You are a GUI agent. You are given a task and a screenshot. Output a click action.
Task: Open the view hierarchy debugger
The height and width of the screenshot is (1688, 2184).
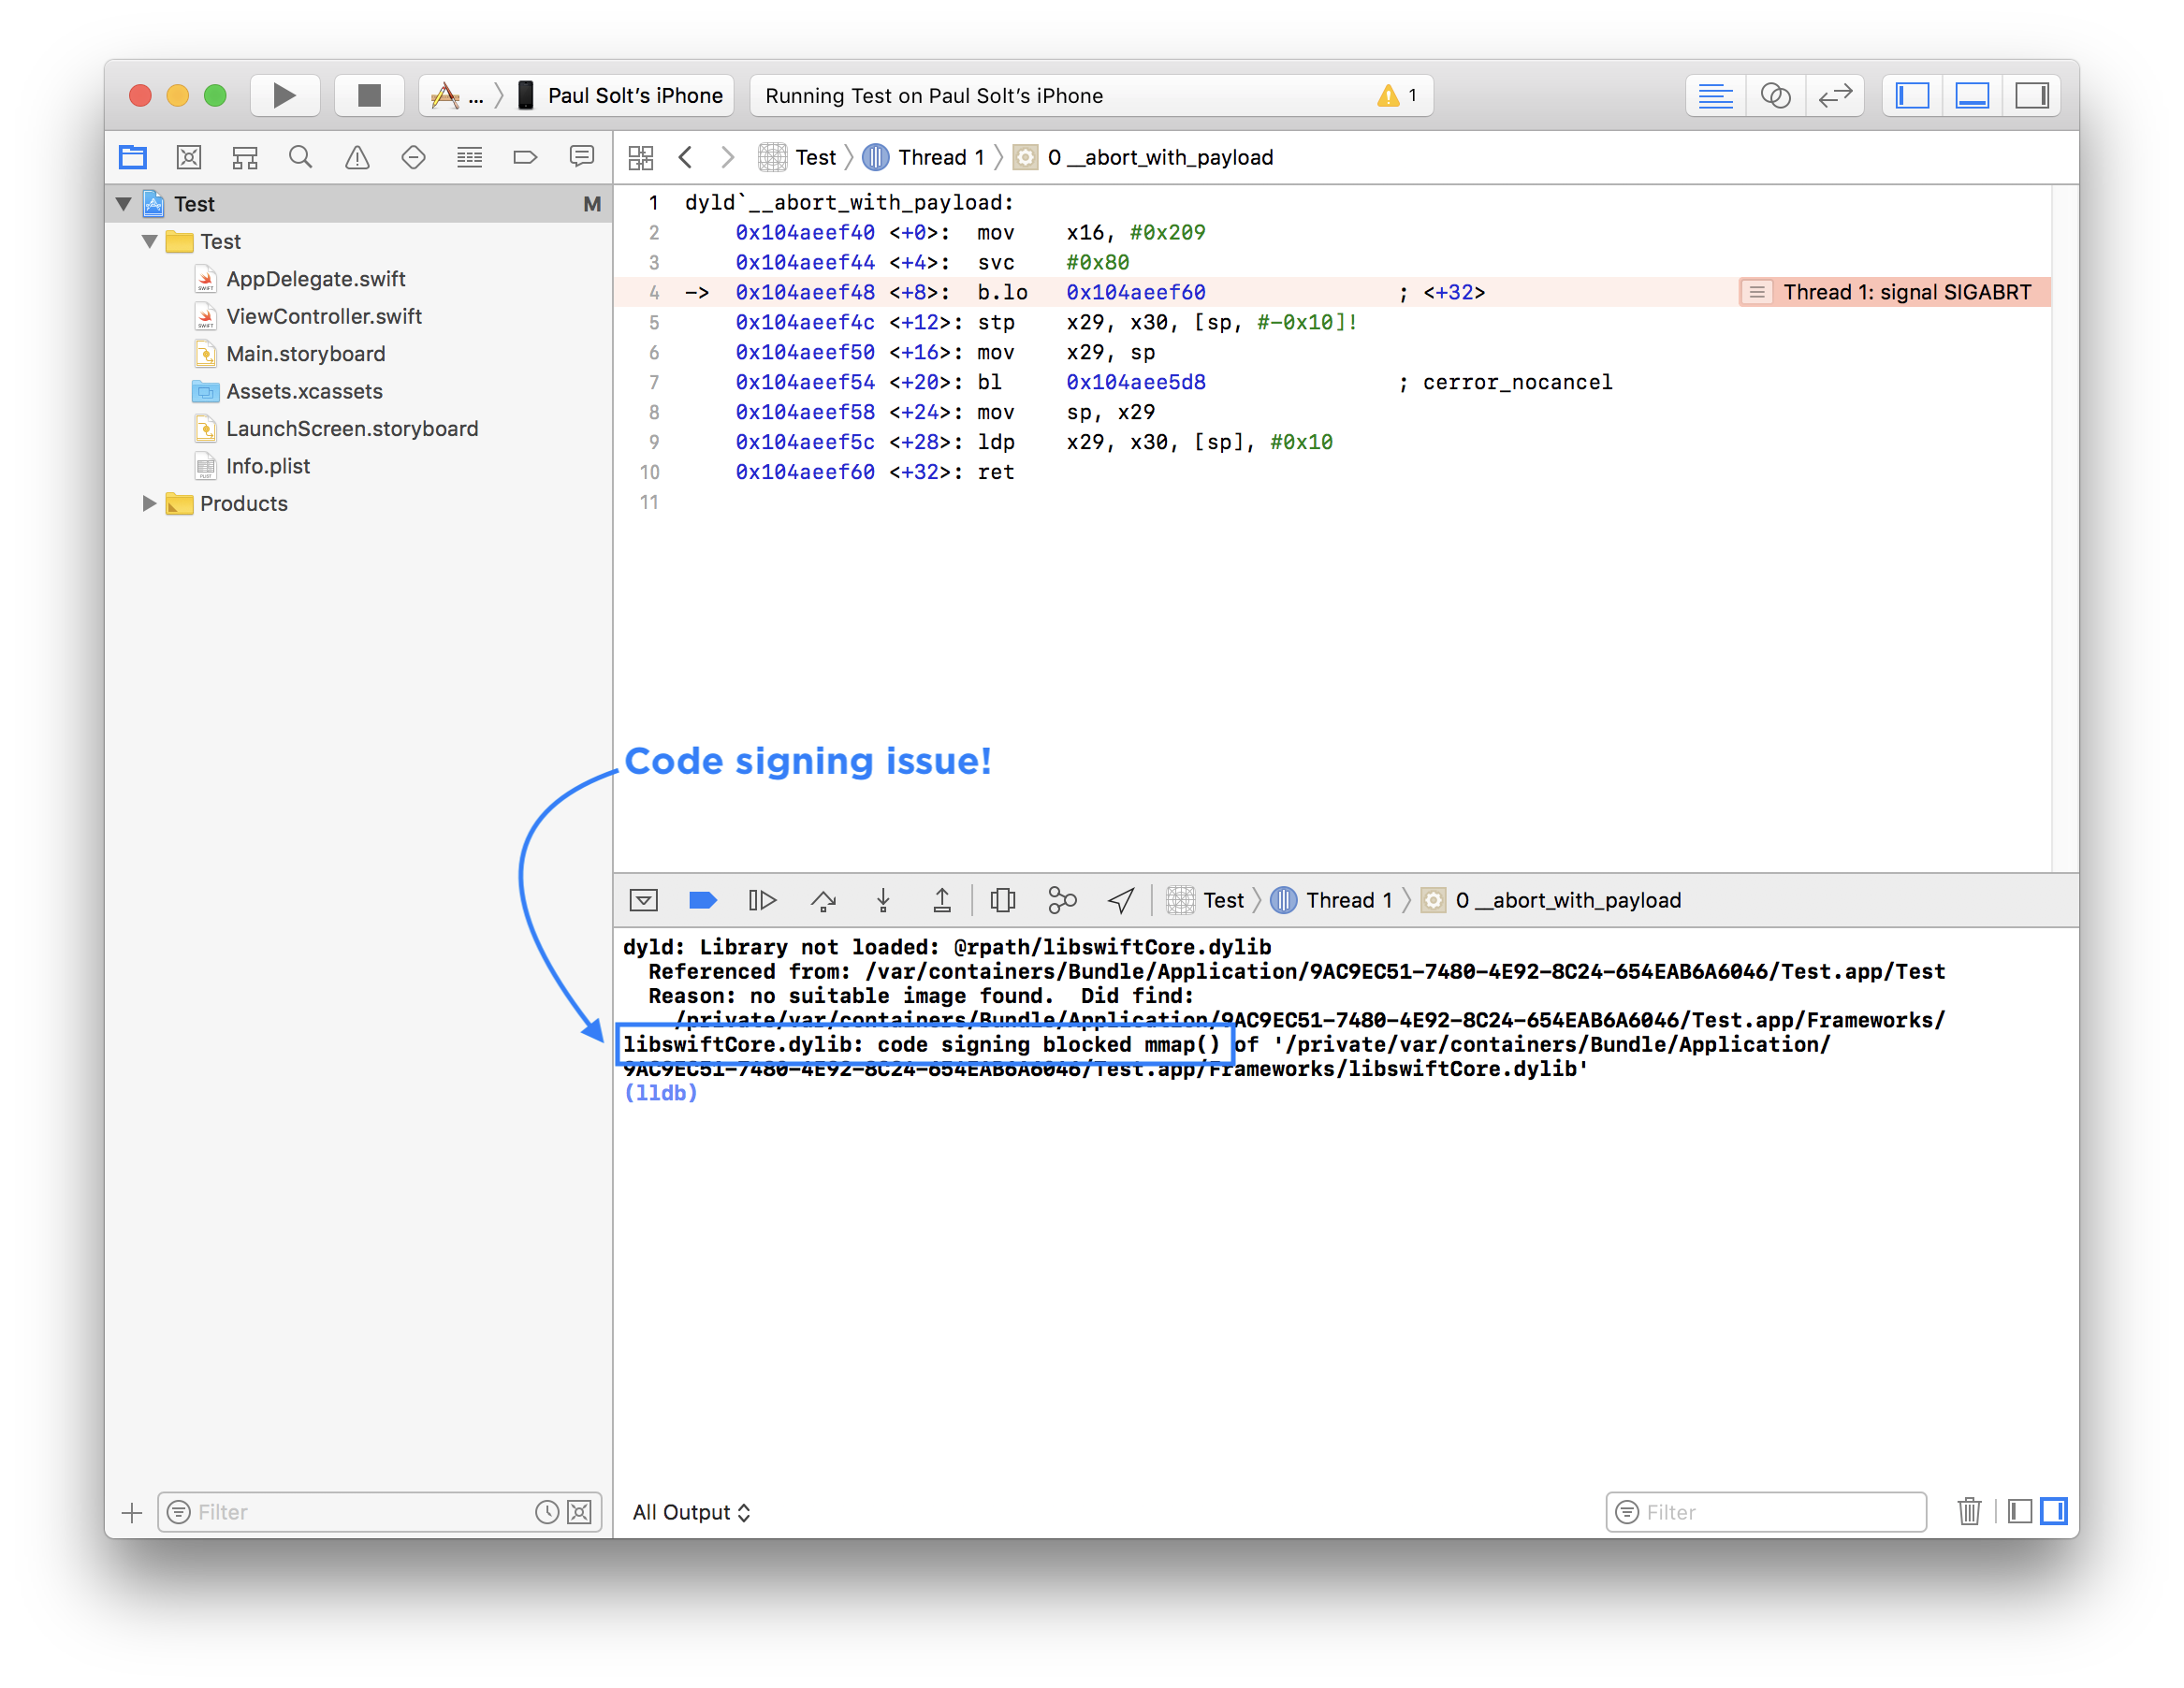pos(1003,900)
